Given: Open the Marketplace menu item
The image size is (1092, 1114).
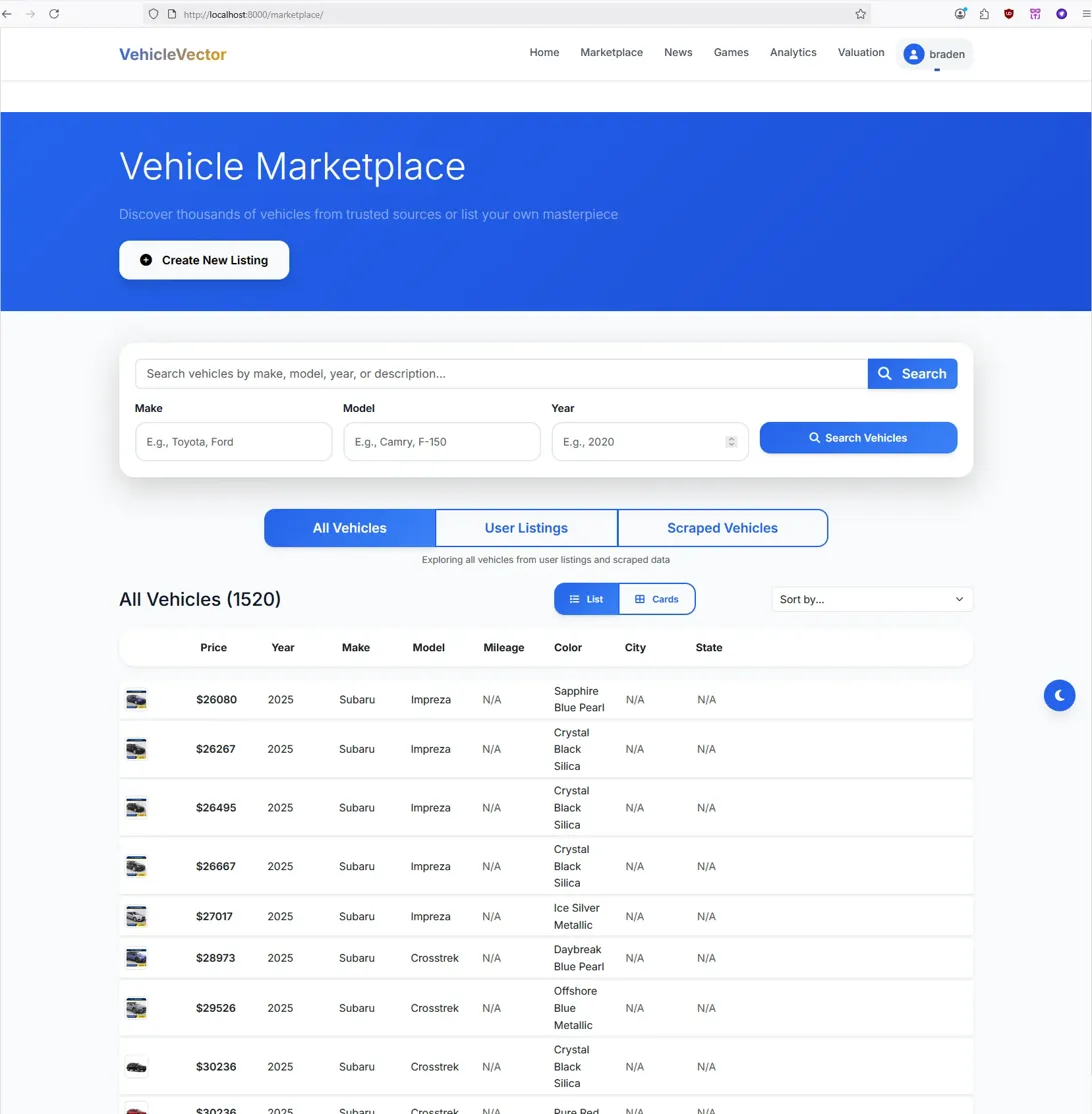Looking at the screenshot, I should 611,52.
